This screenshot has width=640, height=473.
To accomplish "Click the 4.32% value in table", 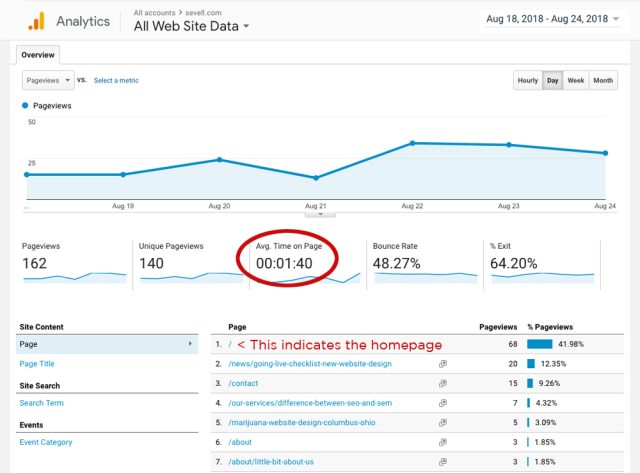I will pos(546,403).
